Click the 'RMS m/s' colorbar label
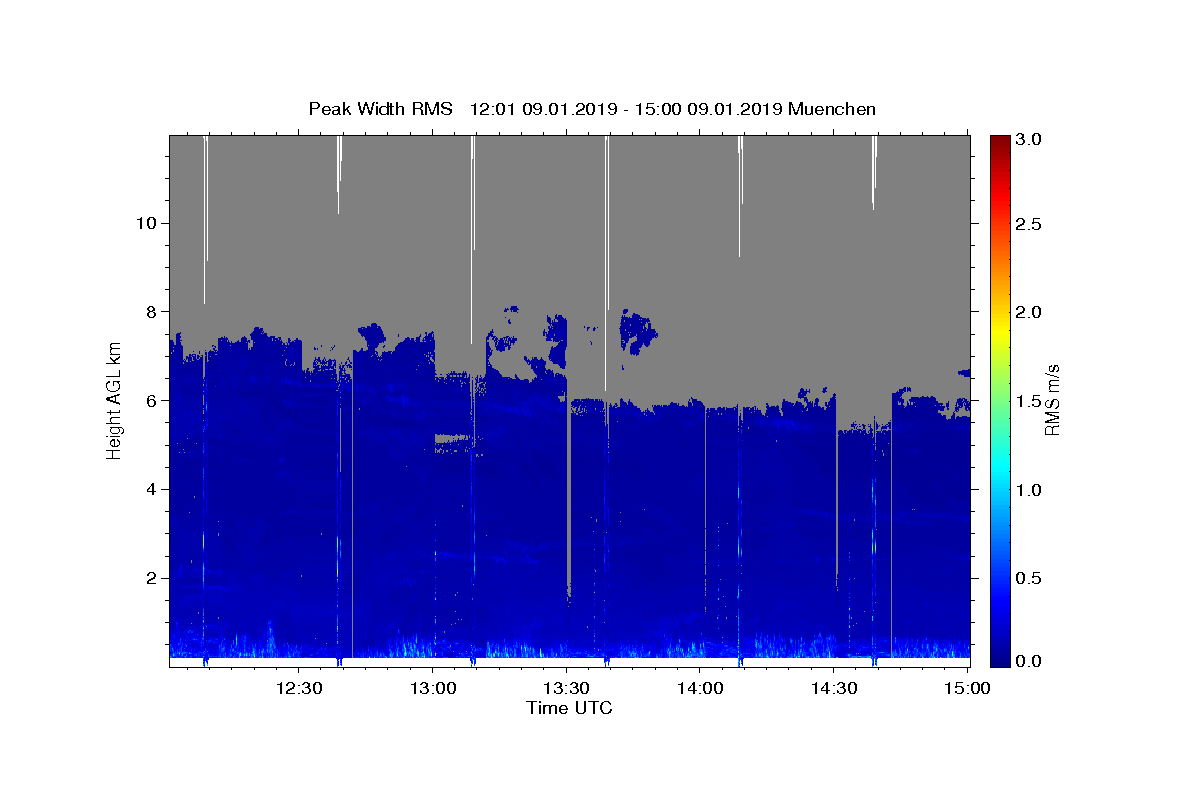 point(1051,400)
